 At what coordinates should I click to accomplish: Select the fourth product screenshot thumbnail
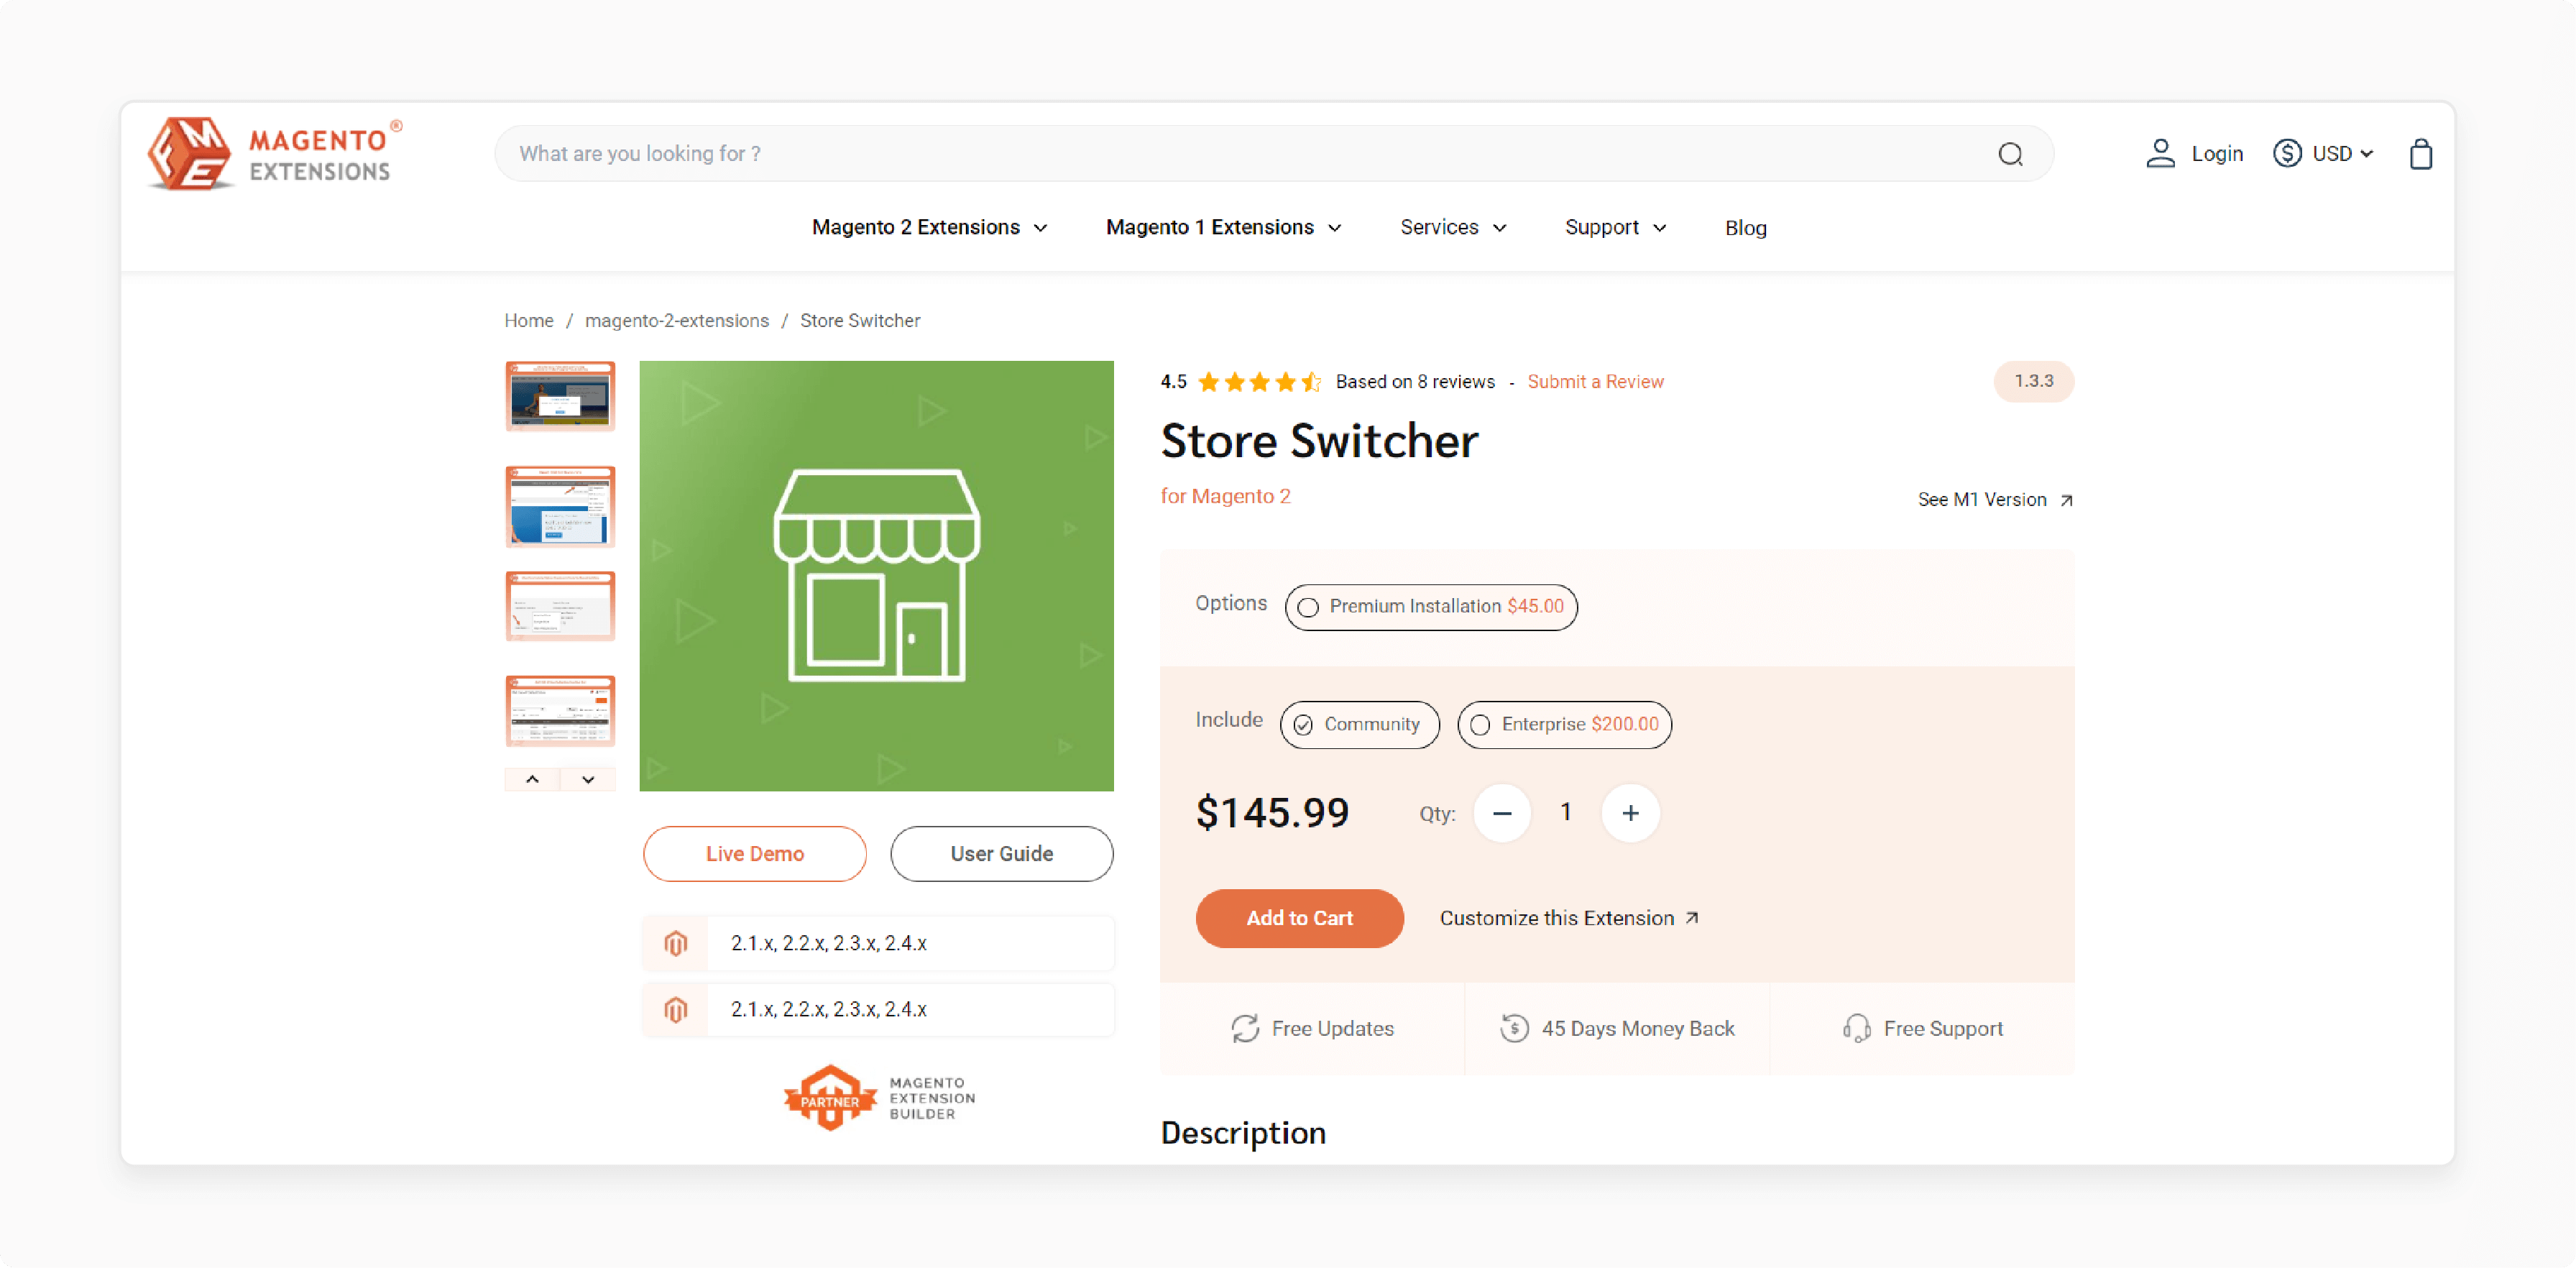click(x=560, y=711)
